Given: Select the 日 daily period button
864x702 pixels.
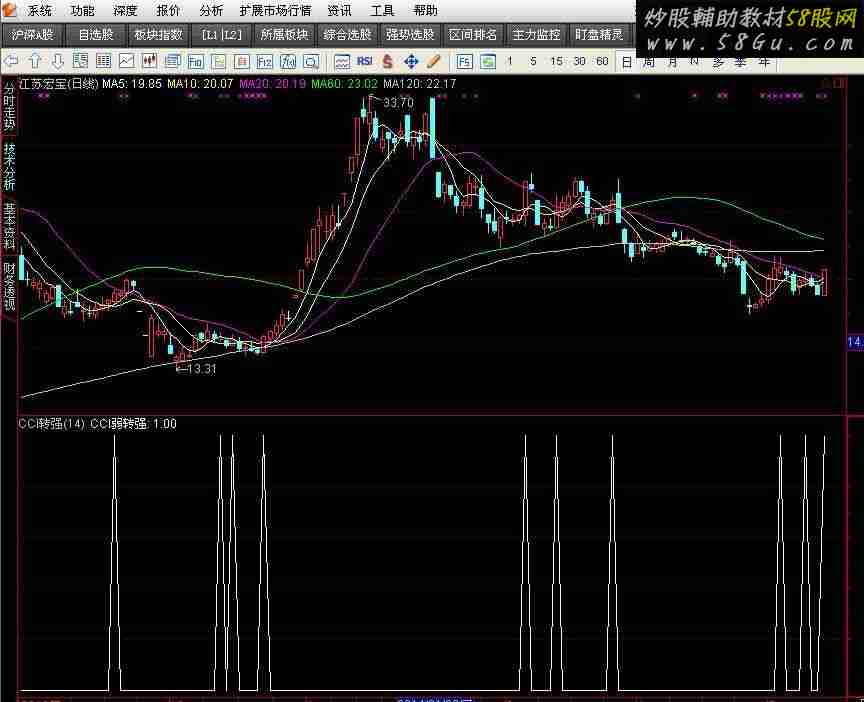Looking at the screenshot, I should [x=627, y=62].
